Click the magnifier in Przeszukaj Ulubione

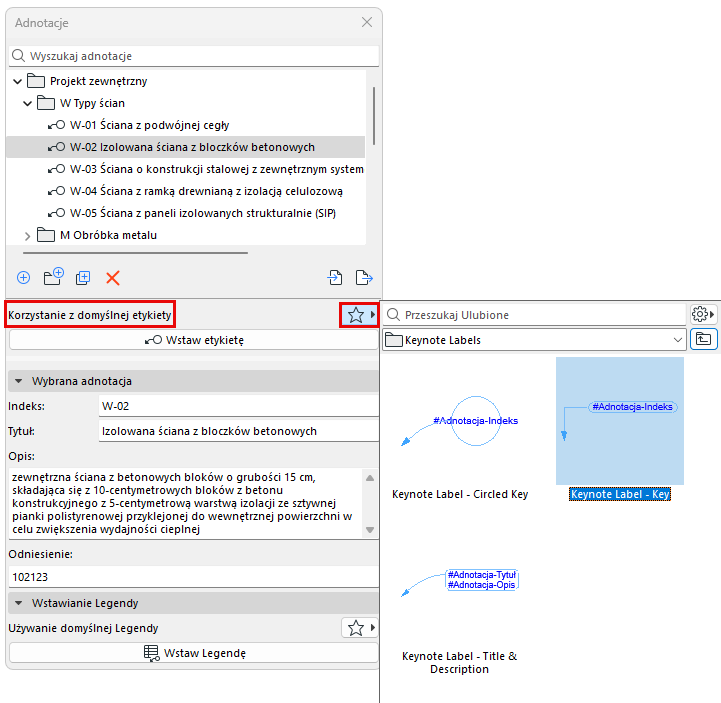pyautogui.click(x=394, y=314)
